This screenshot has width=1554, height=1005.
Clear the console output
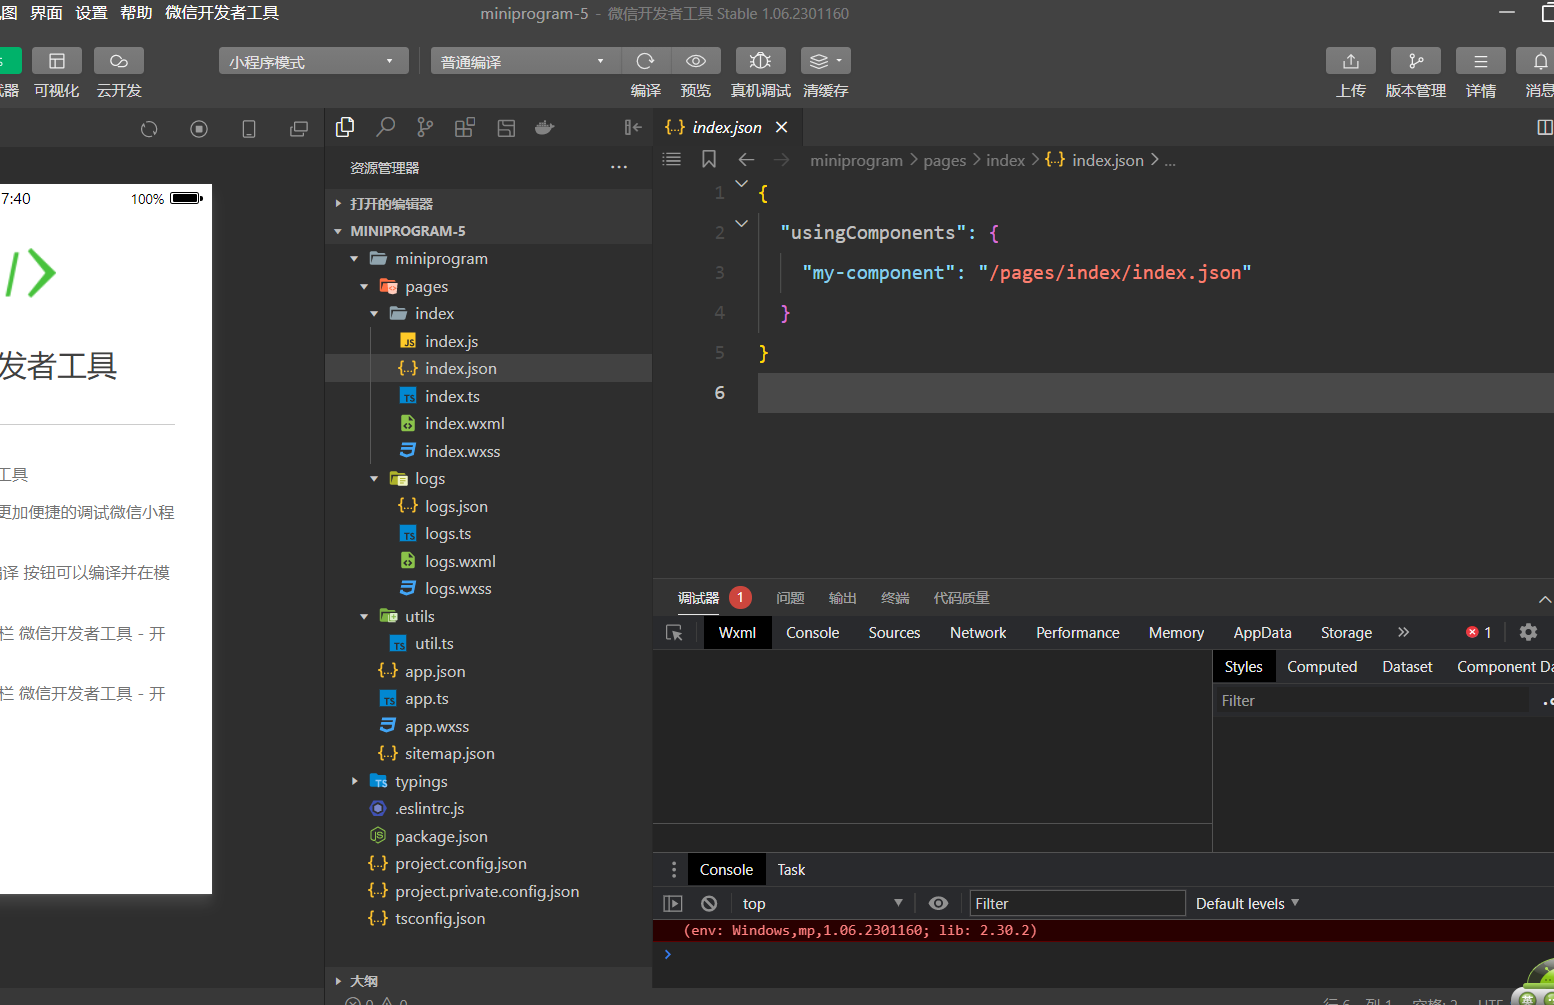click(709, 904)
